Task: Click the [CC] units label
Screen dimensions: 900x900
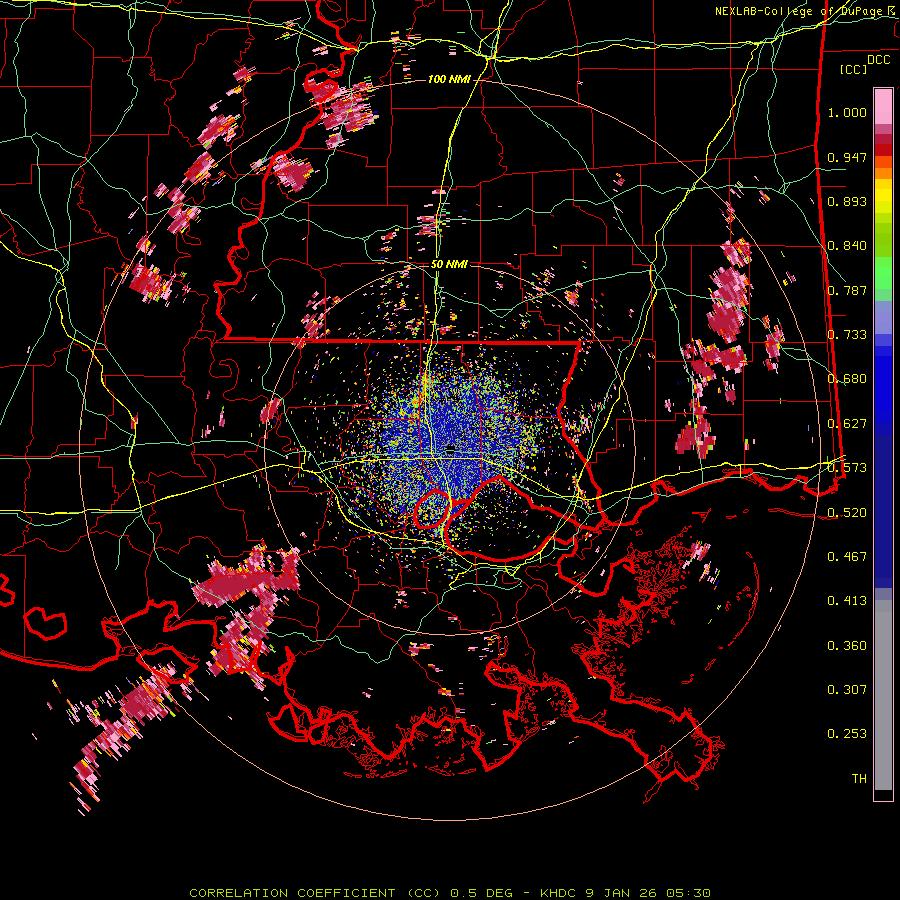Action: click(x=854, y=69)
